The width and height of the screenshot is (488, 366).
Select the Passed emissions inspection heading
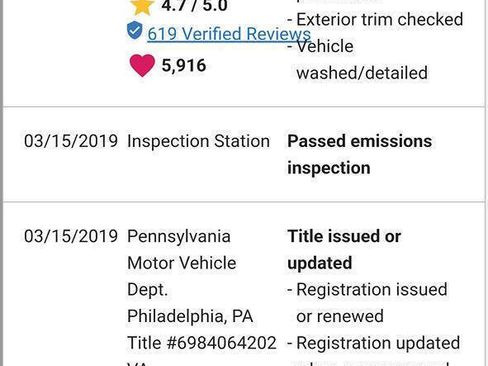(x=360, y=154)
